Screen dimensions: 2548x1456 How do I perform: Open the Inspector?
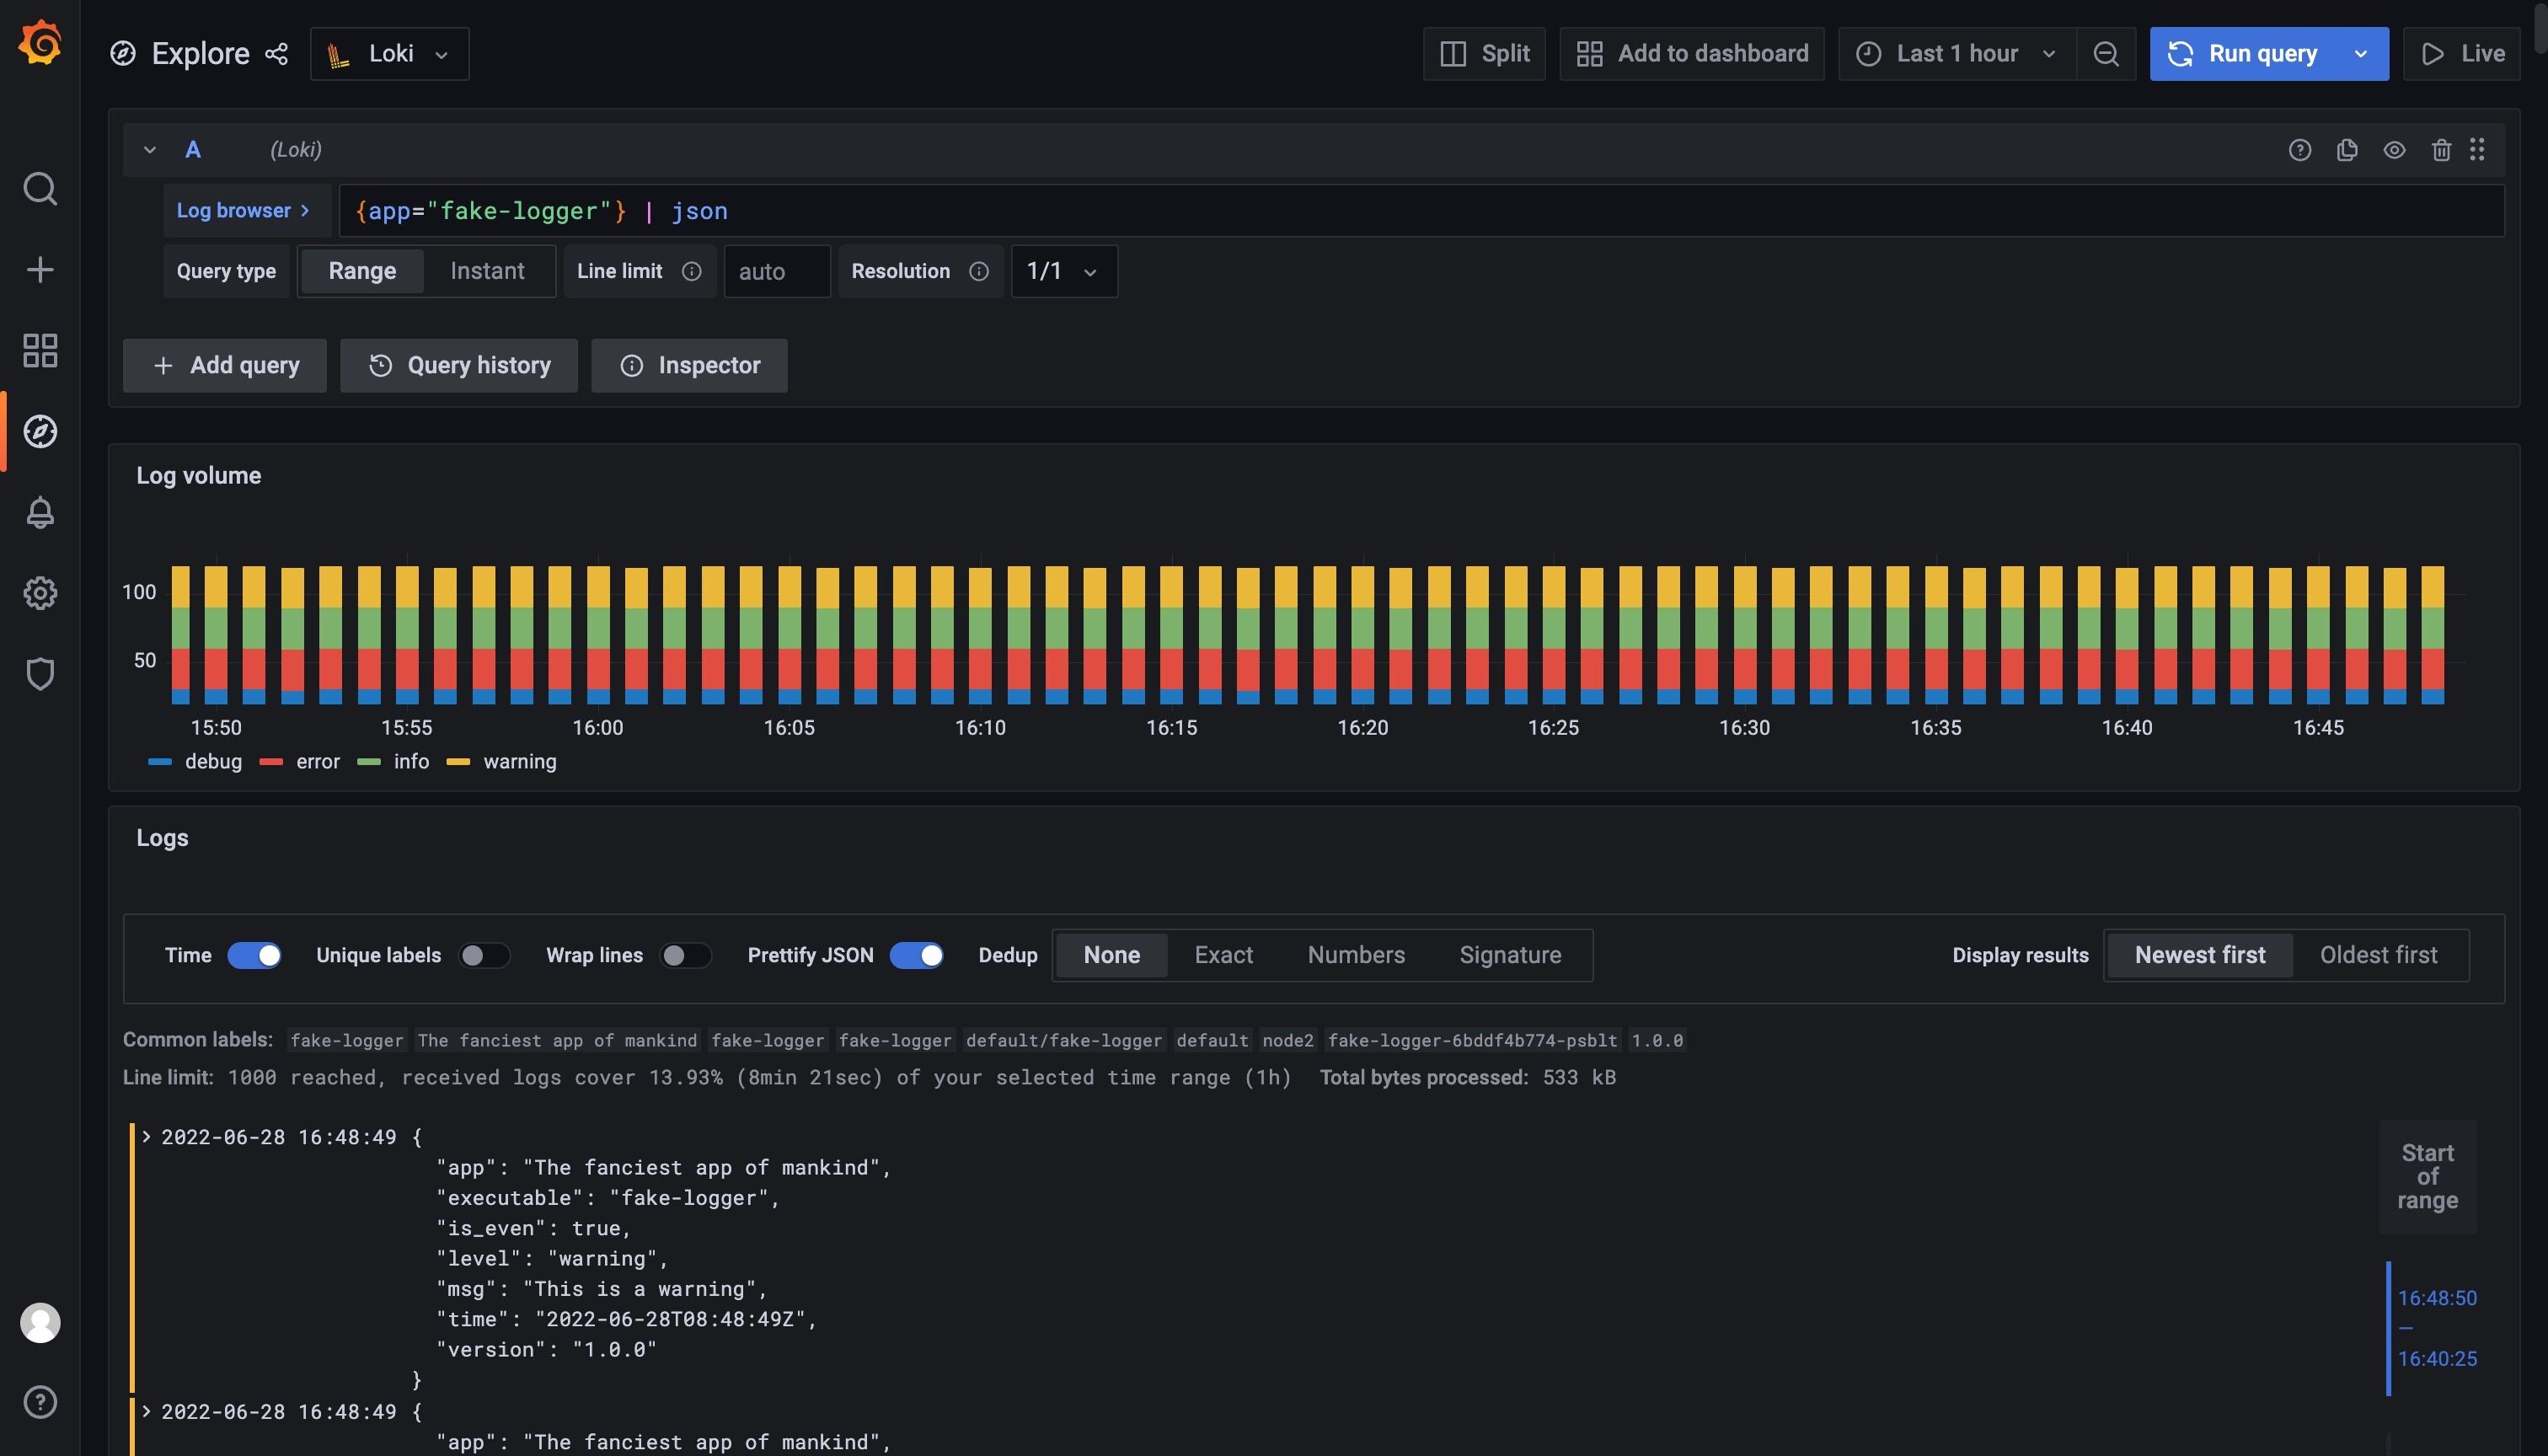pyautogui.click(x=689, y=365)
